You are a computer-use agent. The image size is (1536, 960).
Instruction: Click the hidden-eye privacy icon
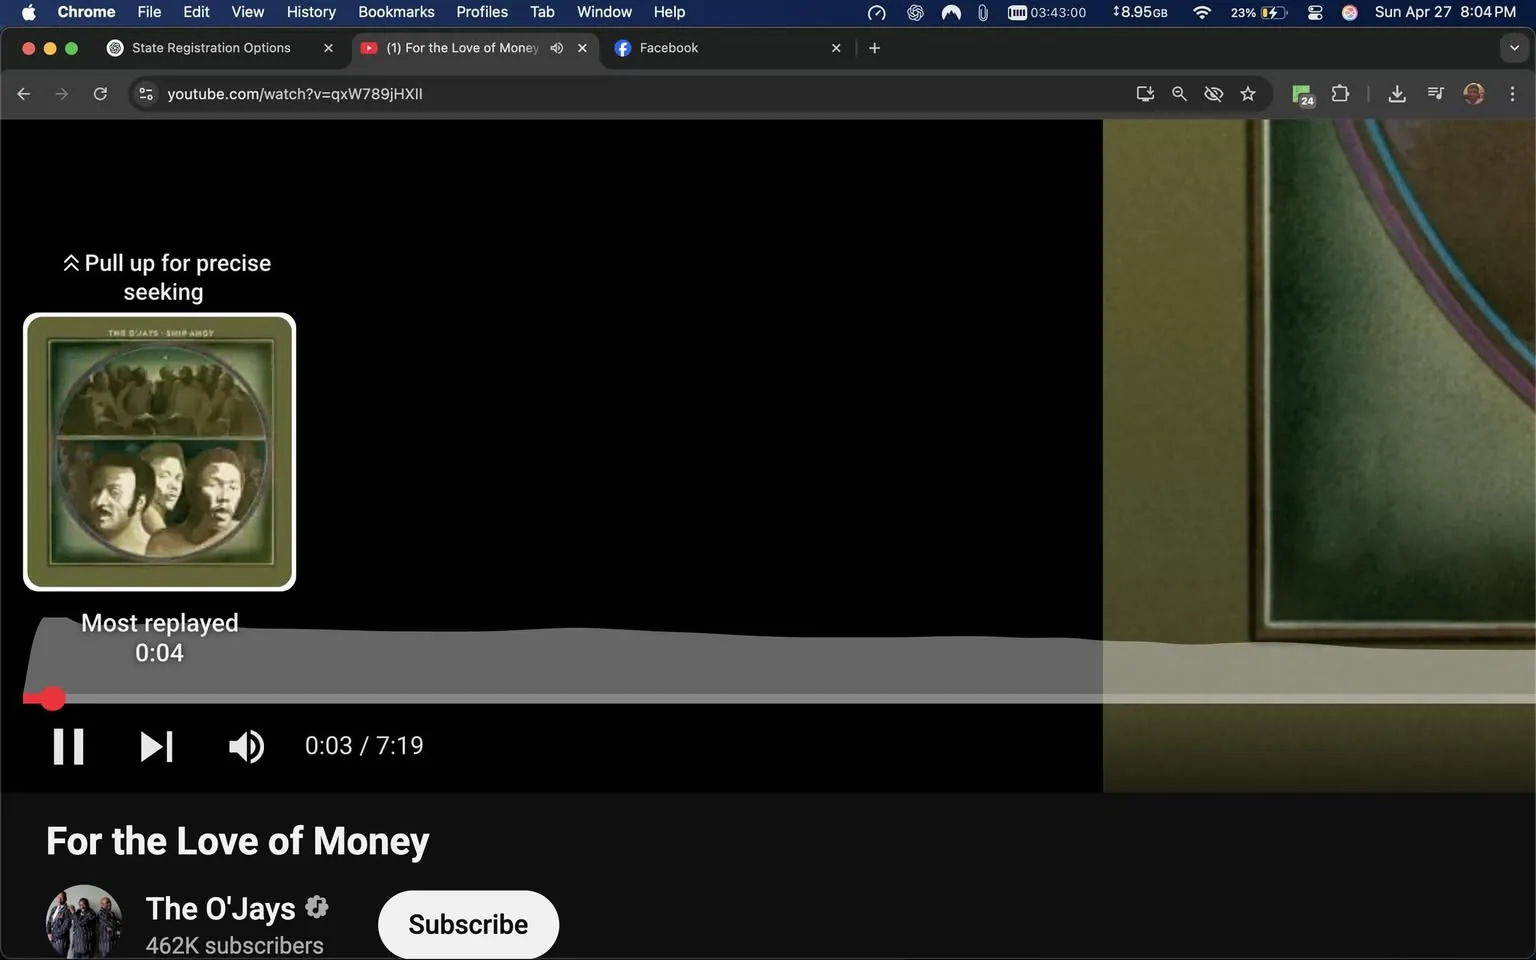[1213, 93]
